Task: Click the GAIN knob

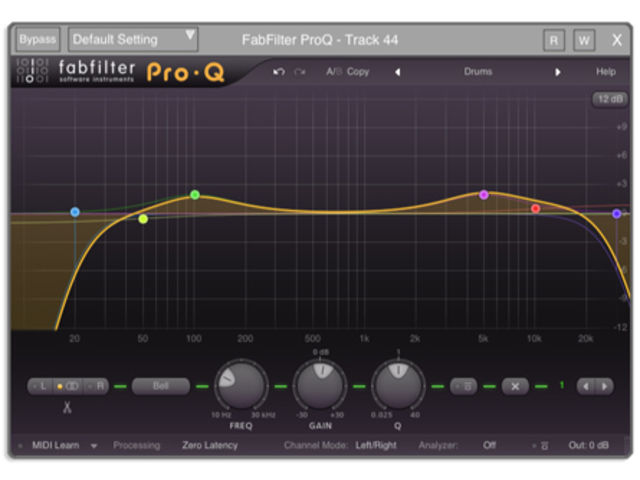Action: coord(320,384)
